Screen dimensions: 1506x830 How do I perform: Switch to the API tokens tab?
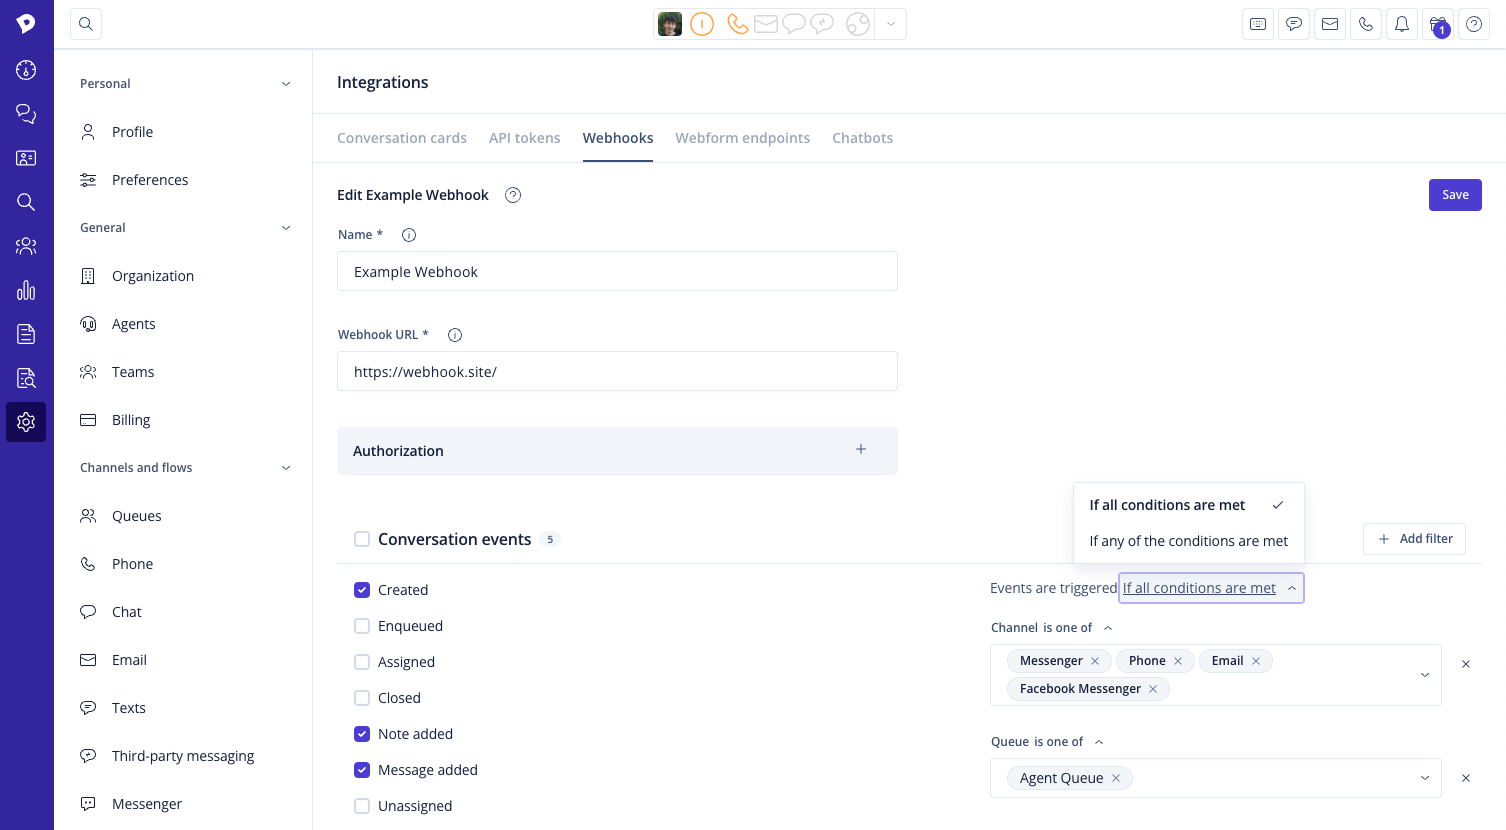pos(524,138)
